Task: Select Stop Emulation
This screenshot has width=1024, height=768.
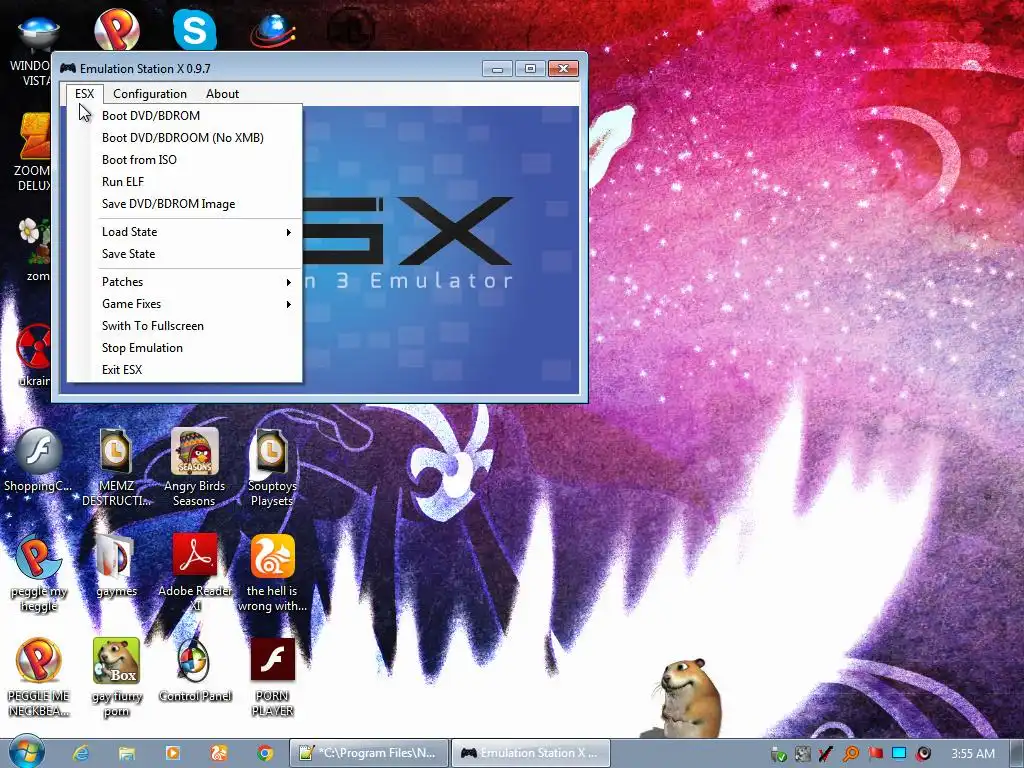Action: [x=184, y=348]
